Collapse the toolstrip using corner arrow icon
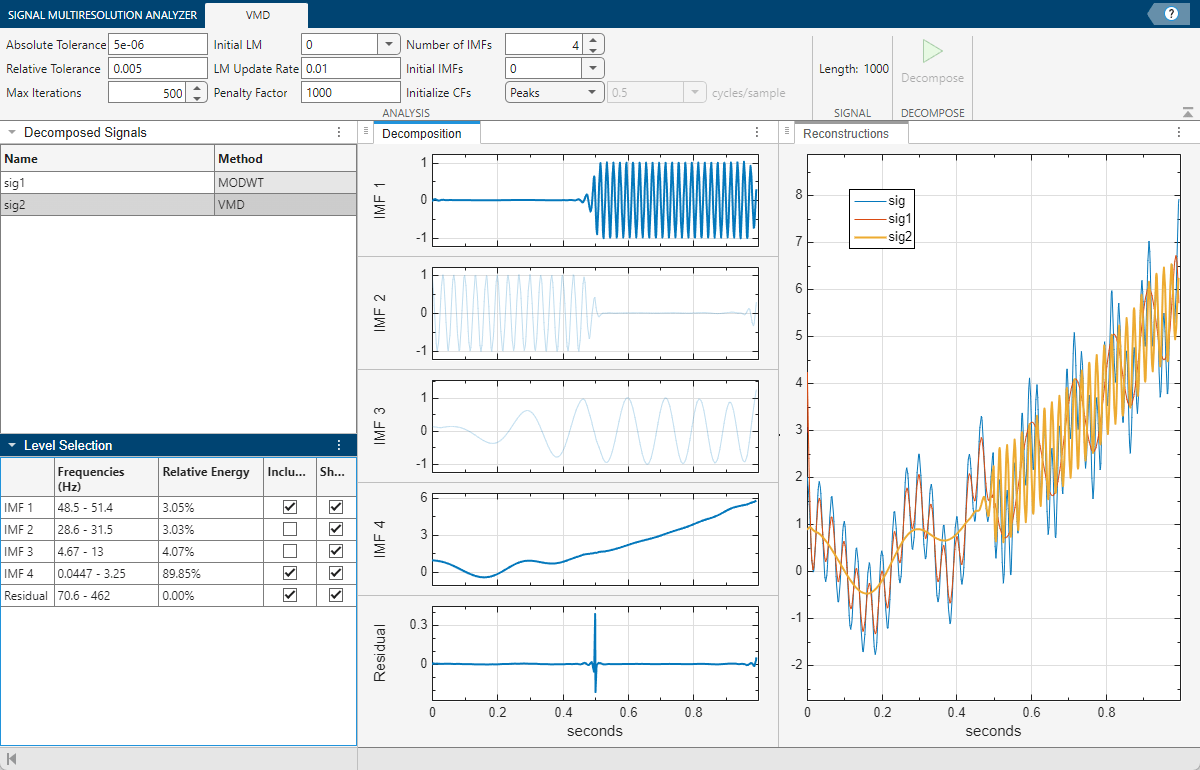The width and height of the screenshot is (1200, 770). pyautogui.click(x=1187, y=113)
